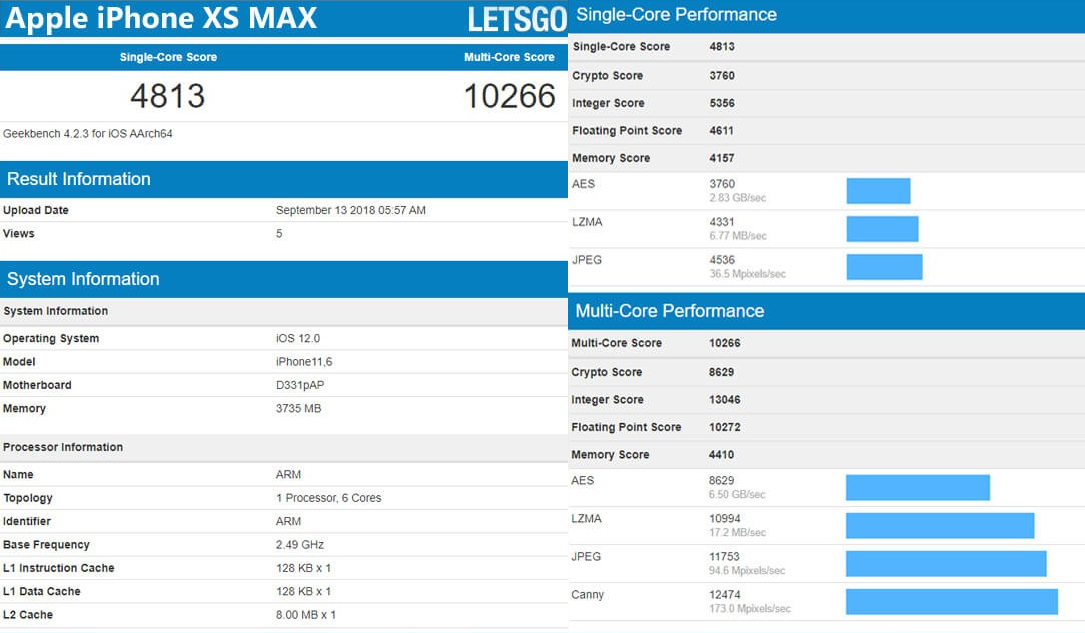
Task: Click the "173.0 Mpixels/sec" Canny rate
Action: coord(749,609)
